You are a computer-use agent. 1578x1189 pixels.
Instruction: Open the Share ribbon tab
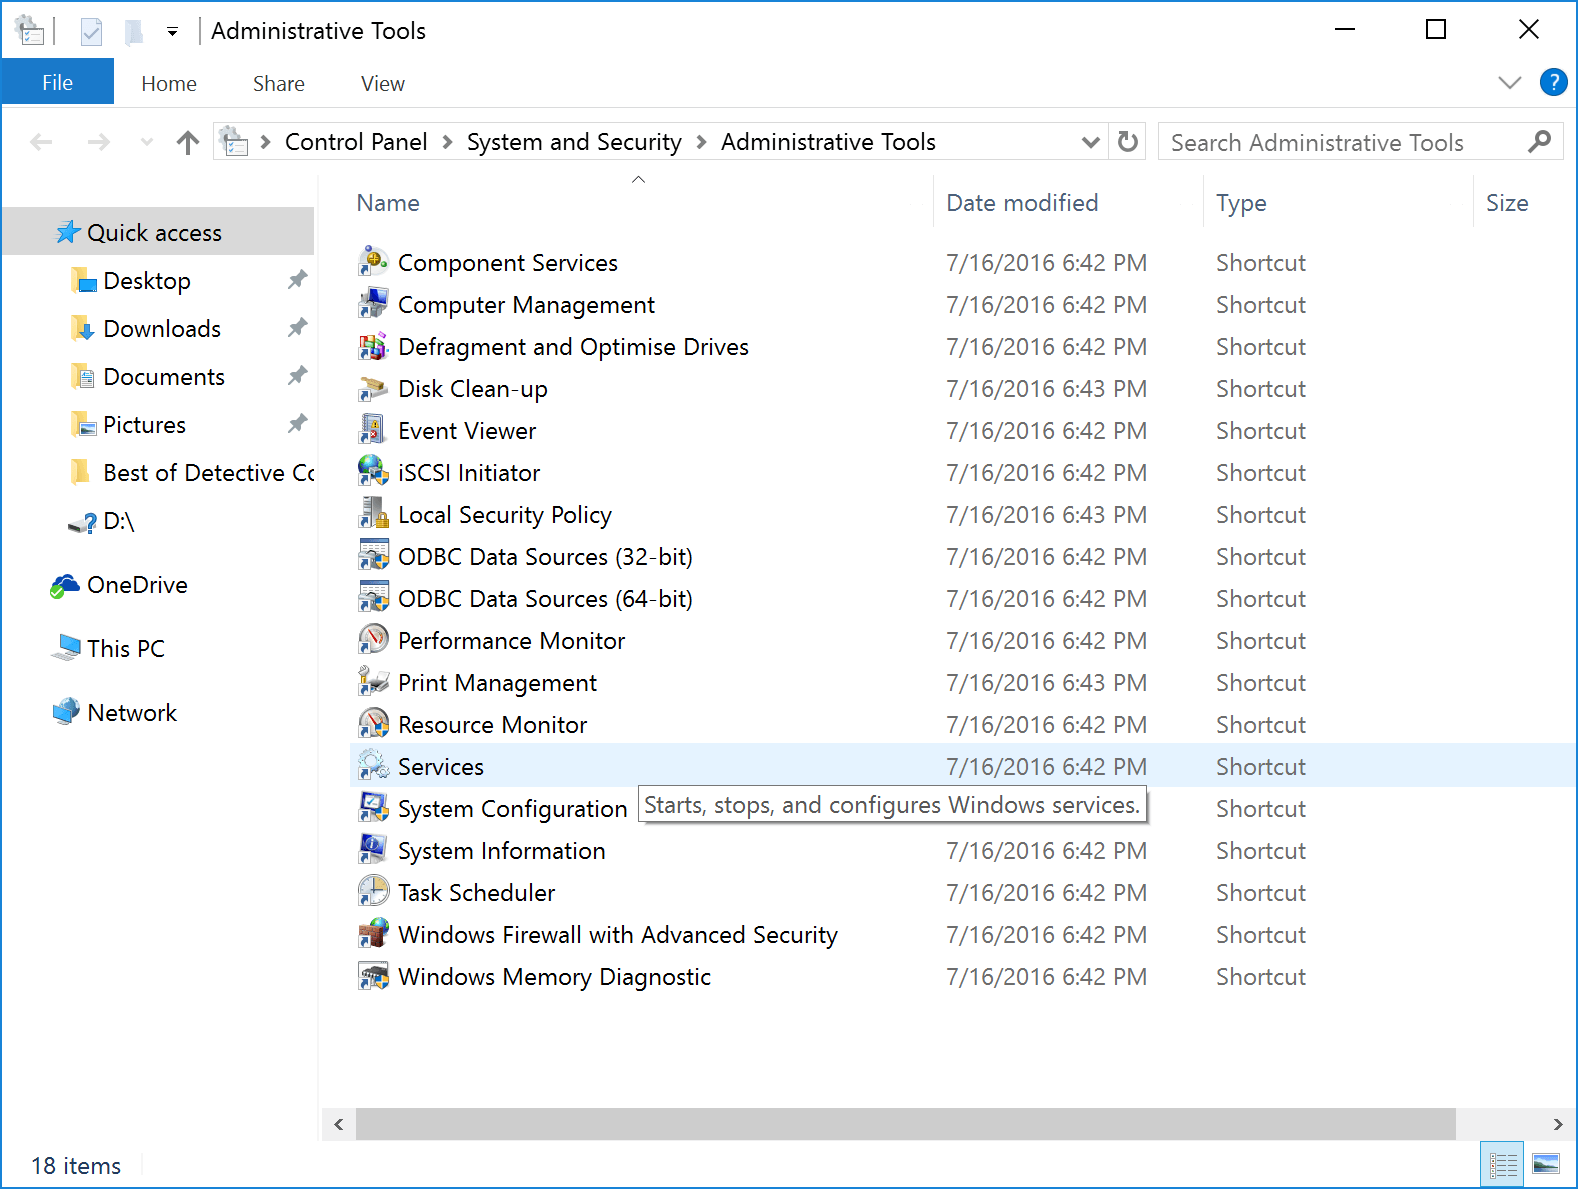278,84
